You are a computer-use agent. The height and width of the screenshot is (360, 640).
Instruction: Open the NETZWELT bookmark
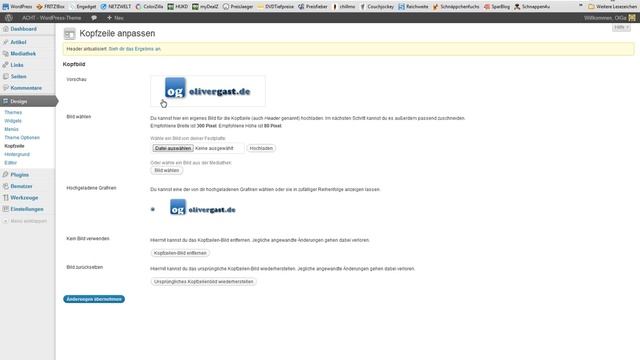coord(116,7)
